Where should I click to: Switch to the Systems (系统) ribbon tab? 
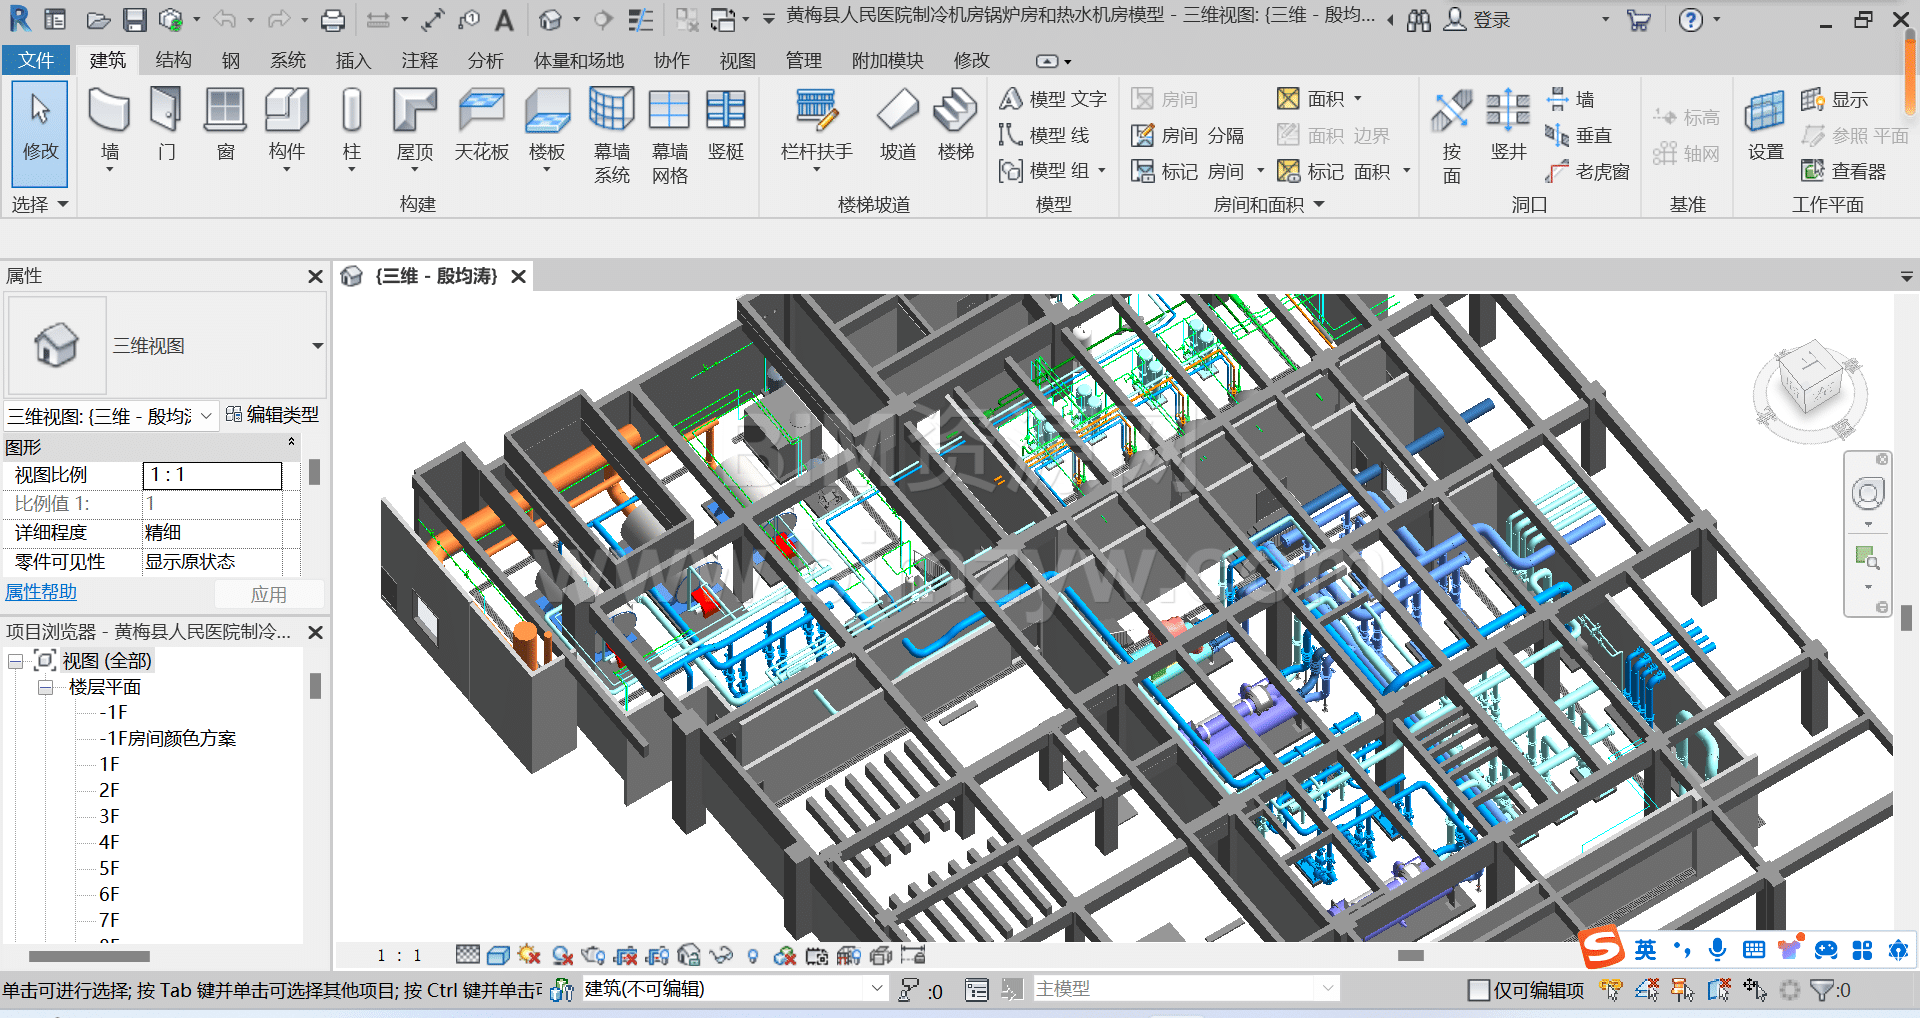288,61
